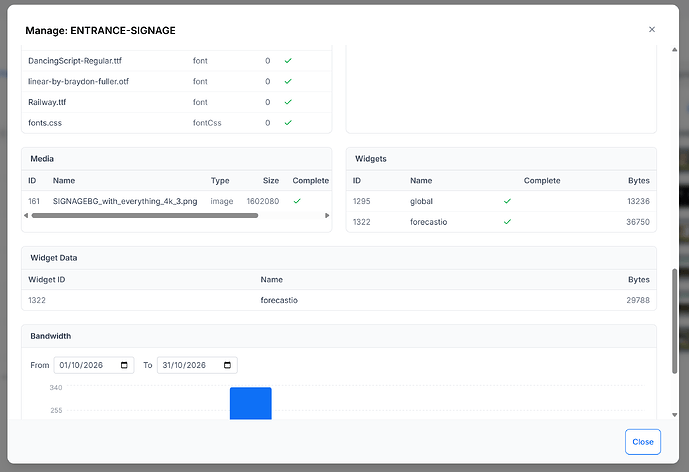Click the dialog title Manage: ENTRANCE-SIGNAGE
Viewport: 689px width, 472px height.
point(100,30)
